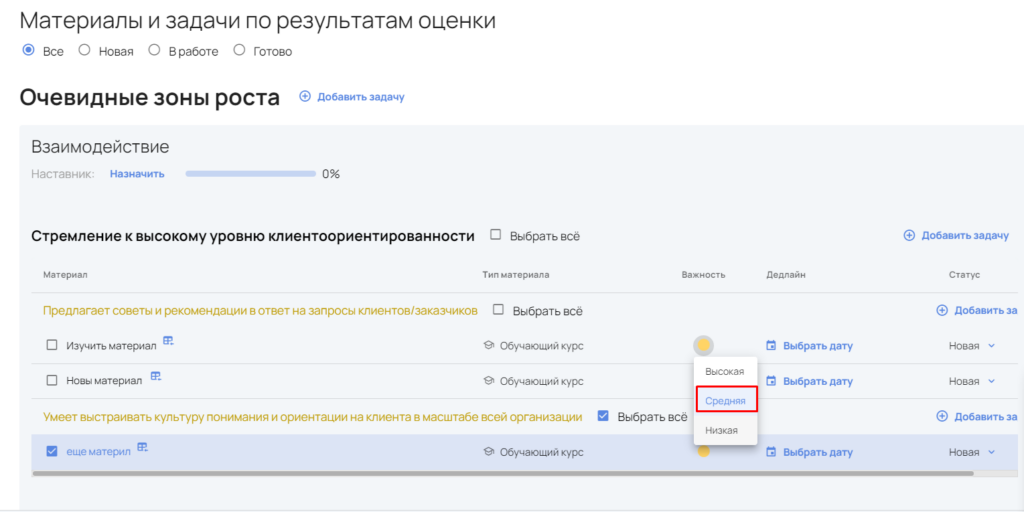This screenshot has width=1024, height=512.
Task: Select the Готово radio filter
Action: pos(239,50)
